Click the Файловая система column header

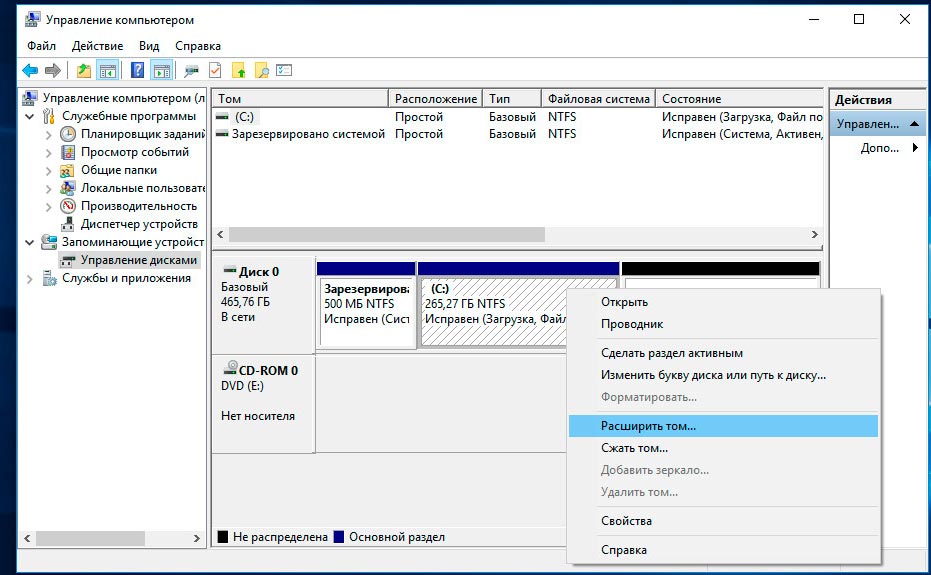(598, 99)
